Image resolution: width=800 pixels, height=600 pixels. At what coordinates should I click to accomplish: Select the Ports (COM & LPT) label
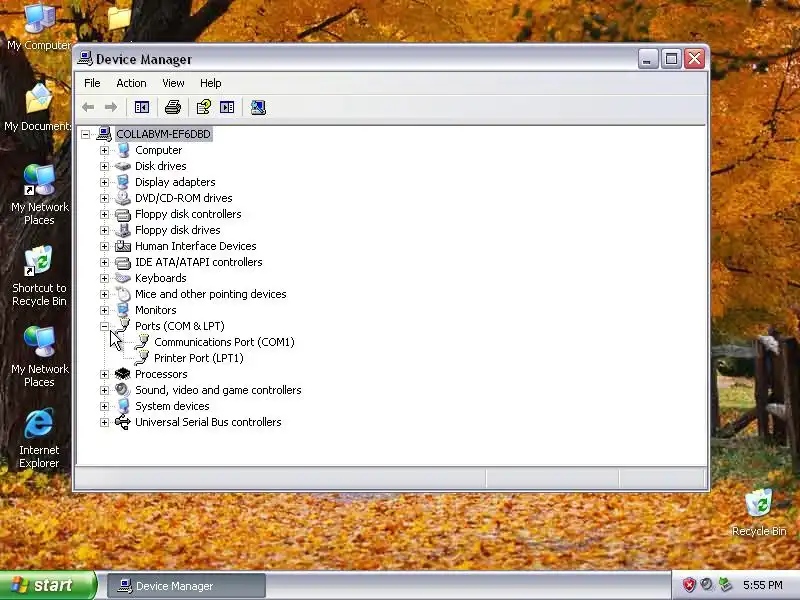tap(180, 326)
